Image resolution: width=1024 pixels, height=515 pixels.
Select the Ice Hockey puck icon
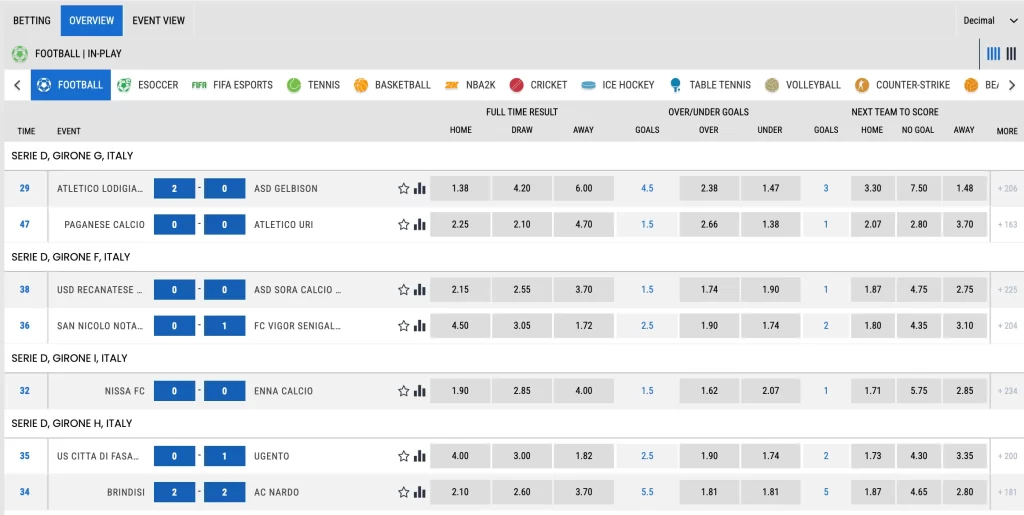(x=588, y=85)
